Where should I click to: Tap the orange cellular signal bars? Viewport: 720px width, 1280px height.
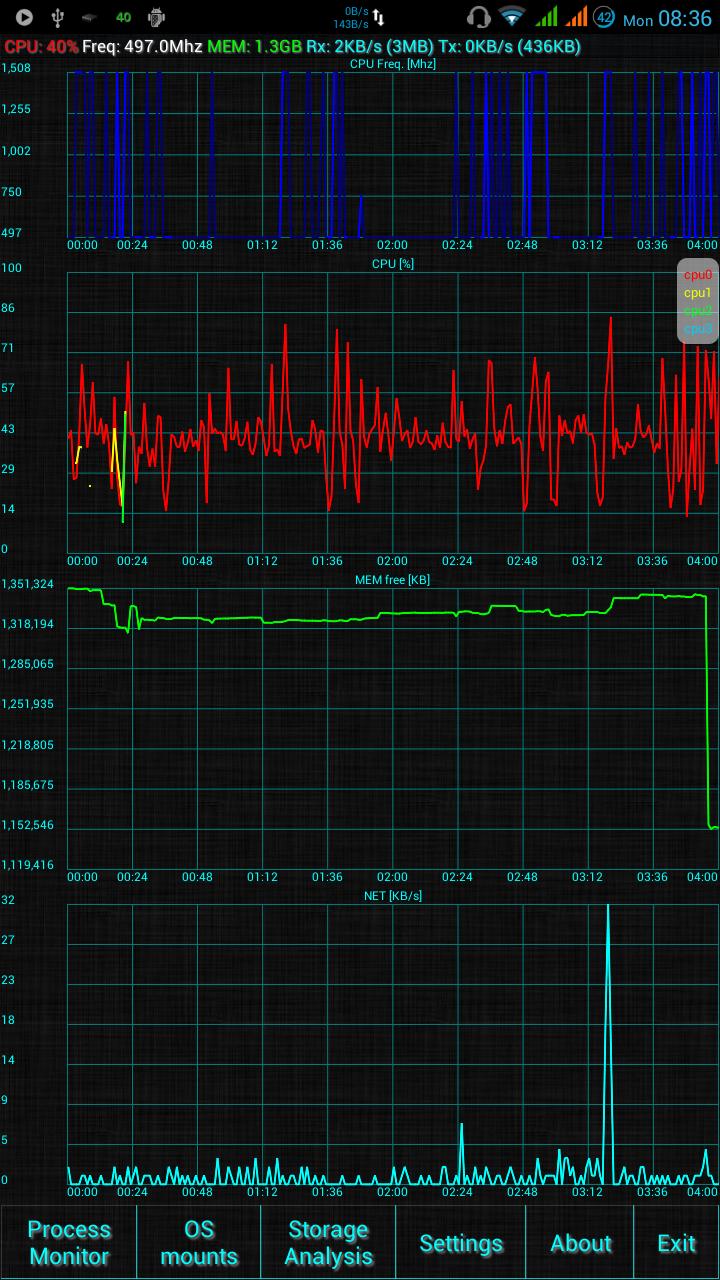[x=576, y=17]
